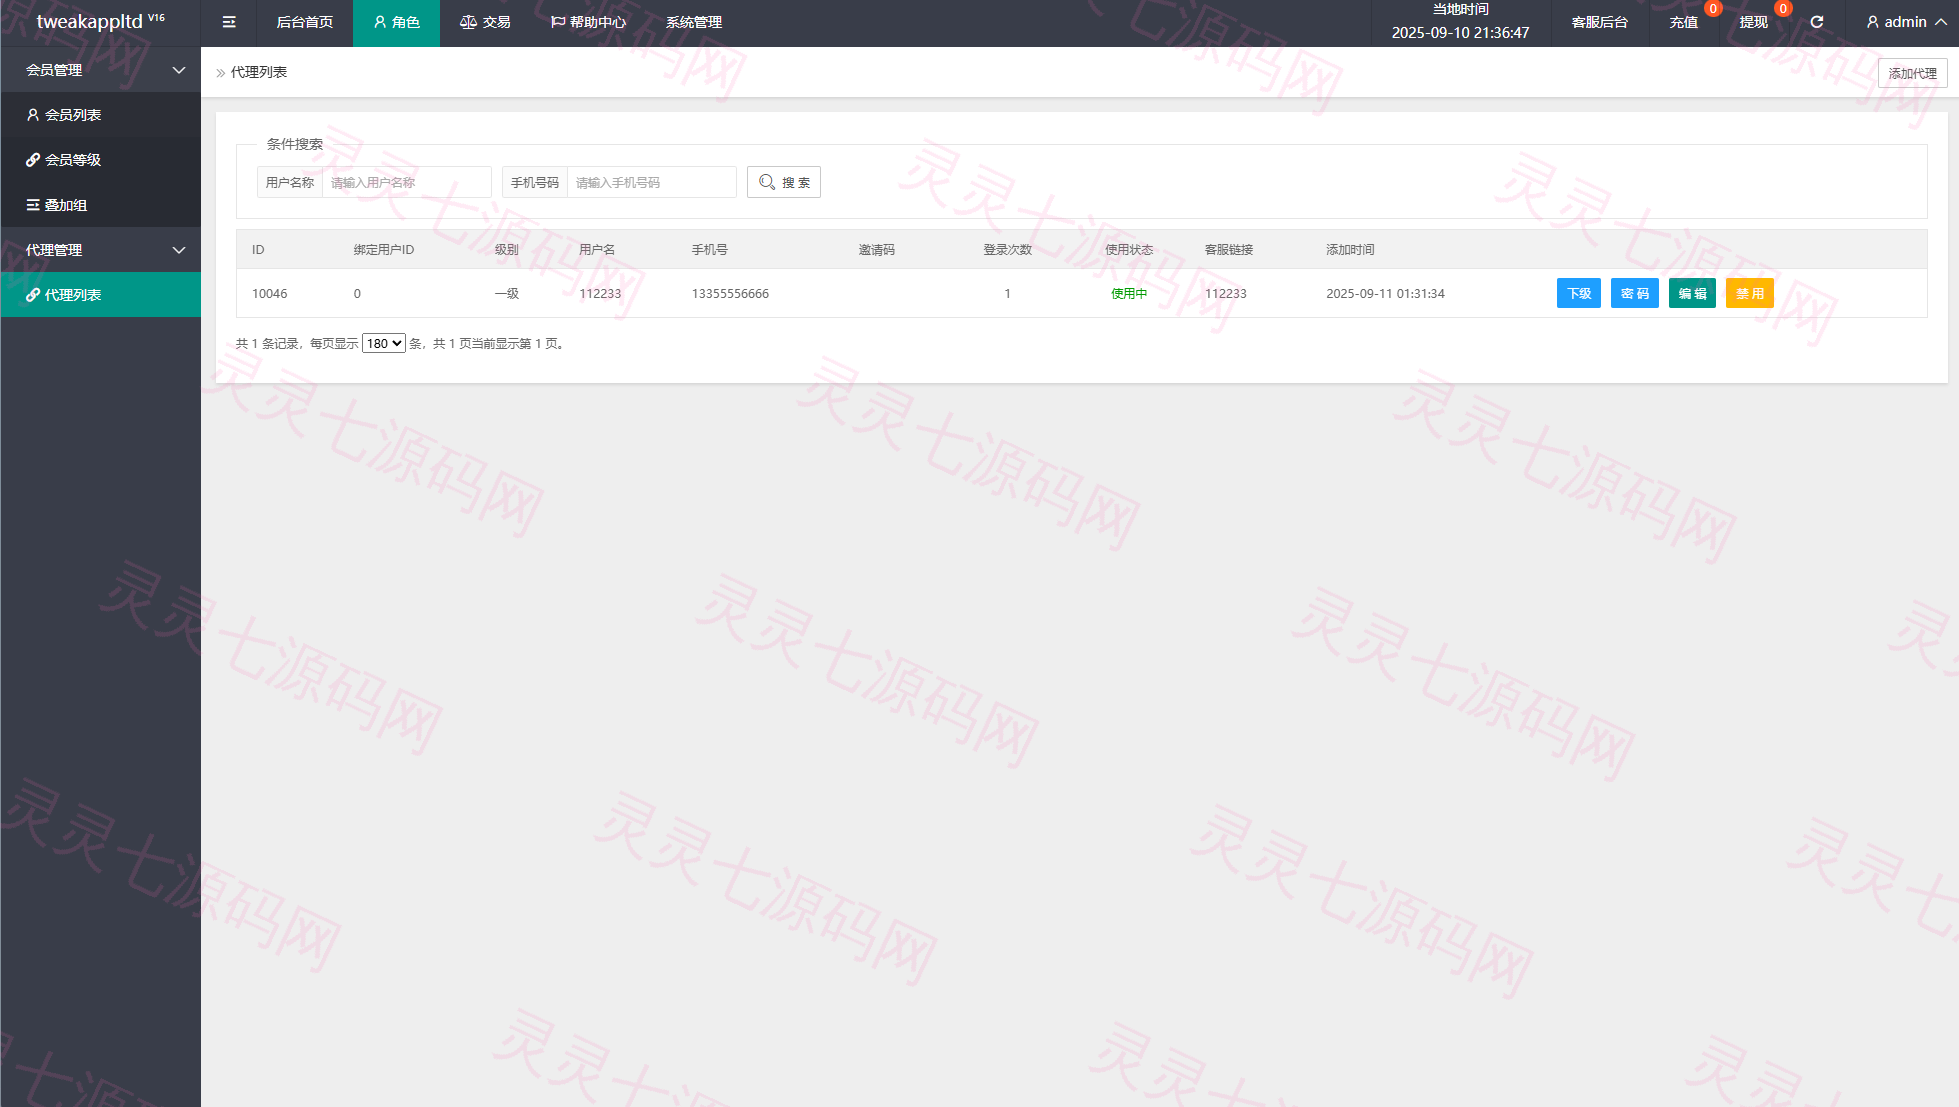The width and height of the screenshot is (1959, 1107).
Task: Focus the 手机号码 search field
Action: pos(651,182)
